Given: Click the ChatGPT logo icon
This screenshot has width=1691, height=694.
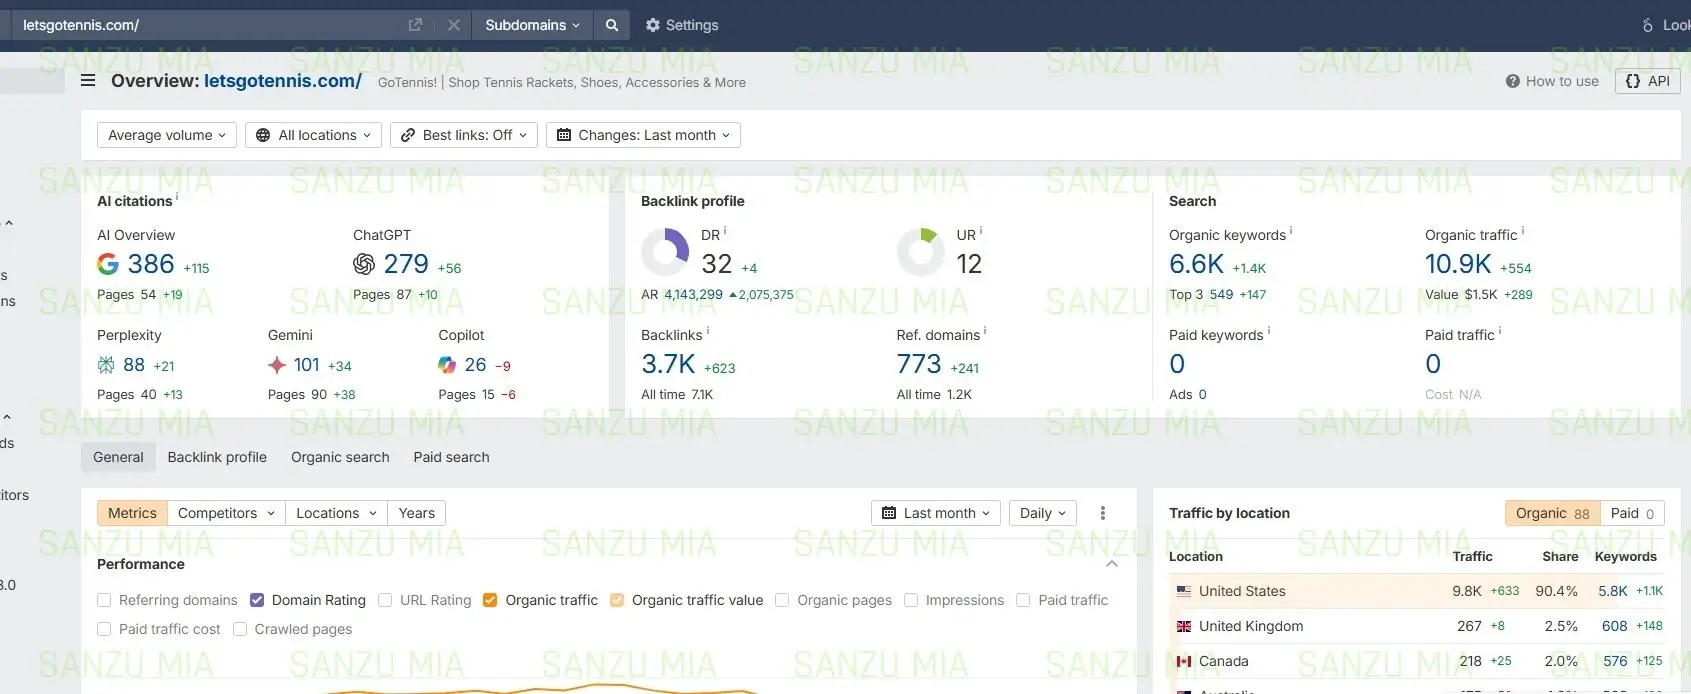Looking at the screenshot, I should pyautogui.click(x=364, y=264).
